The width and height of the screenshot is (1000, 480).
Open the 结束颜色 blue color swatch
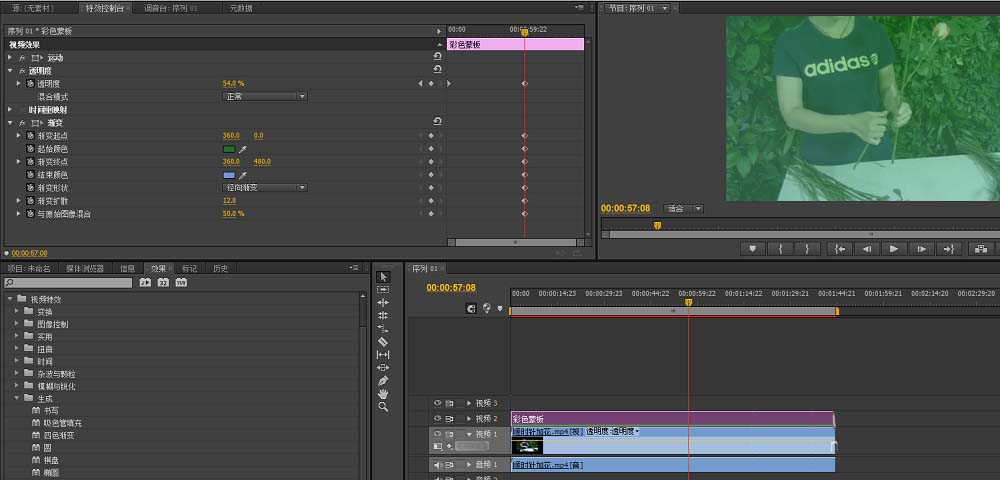coord(229,175)
